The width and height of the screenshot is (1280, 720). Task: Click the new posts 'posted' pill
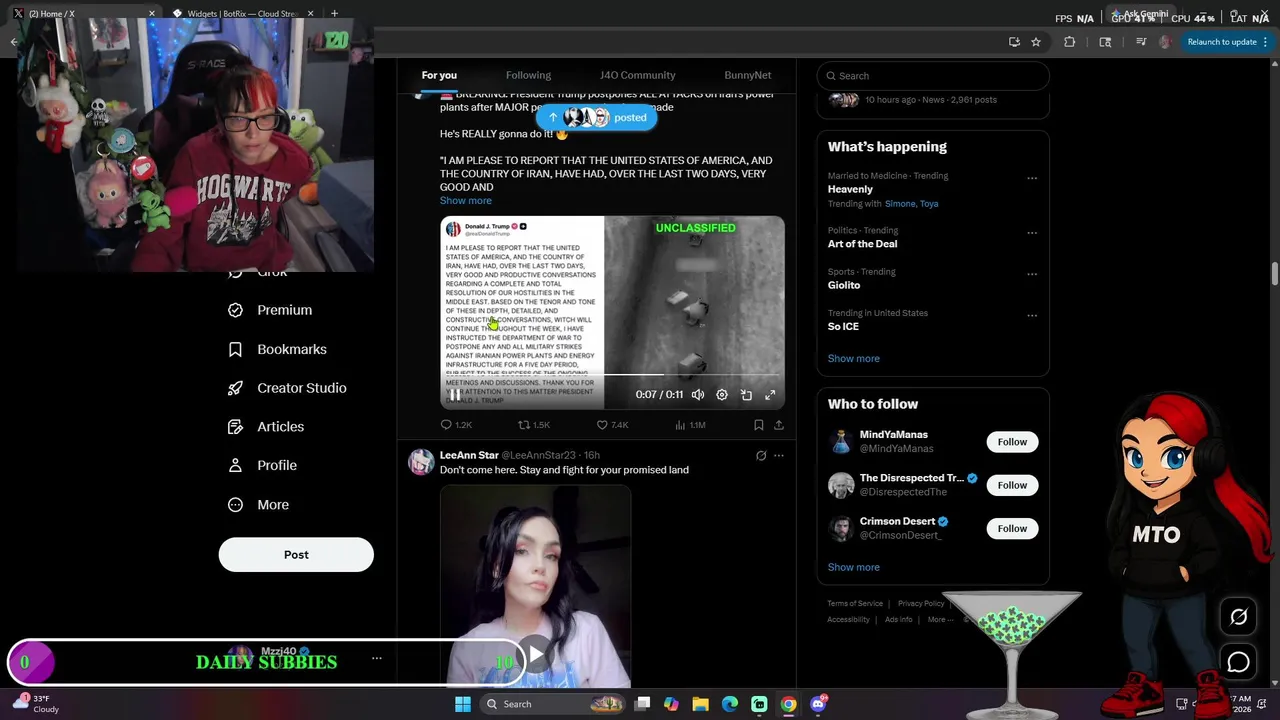[597, 117]
